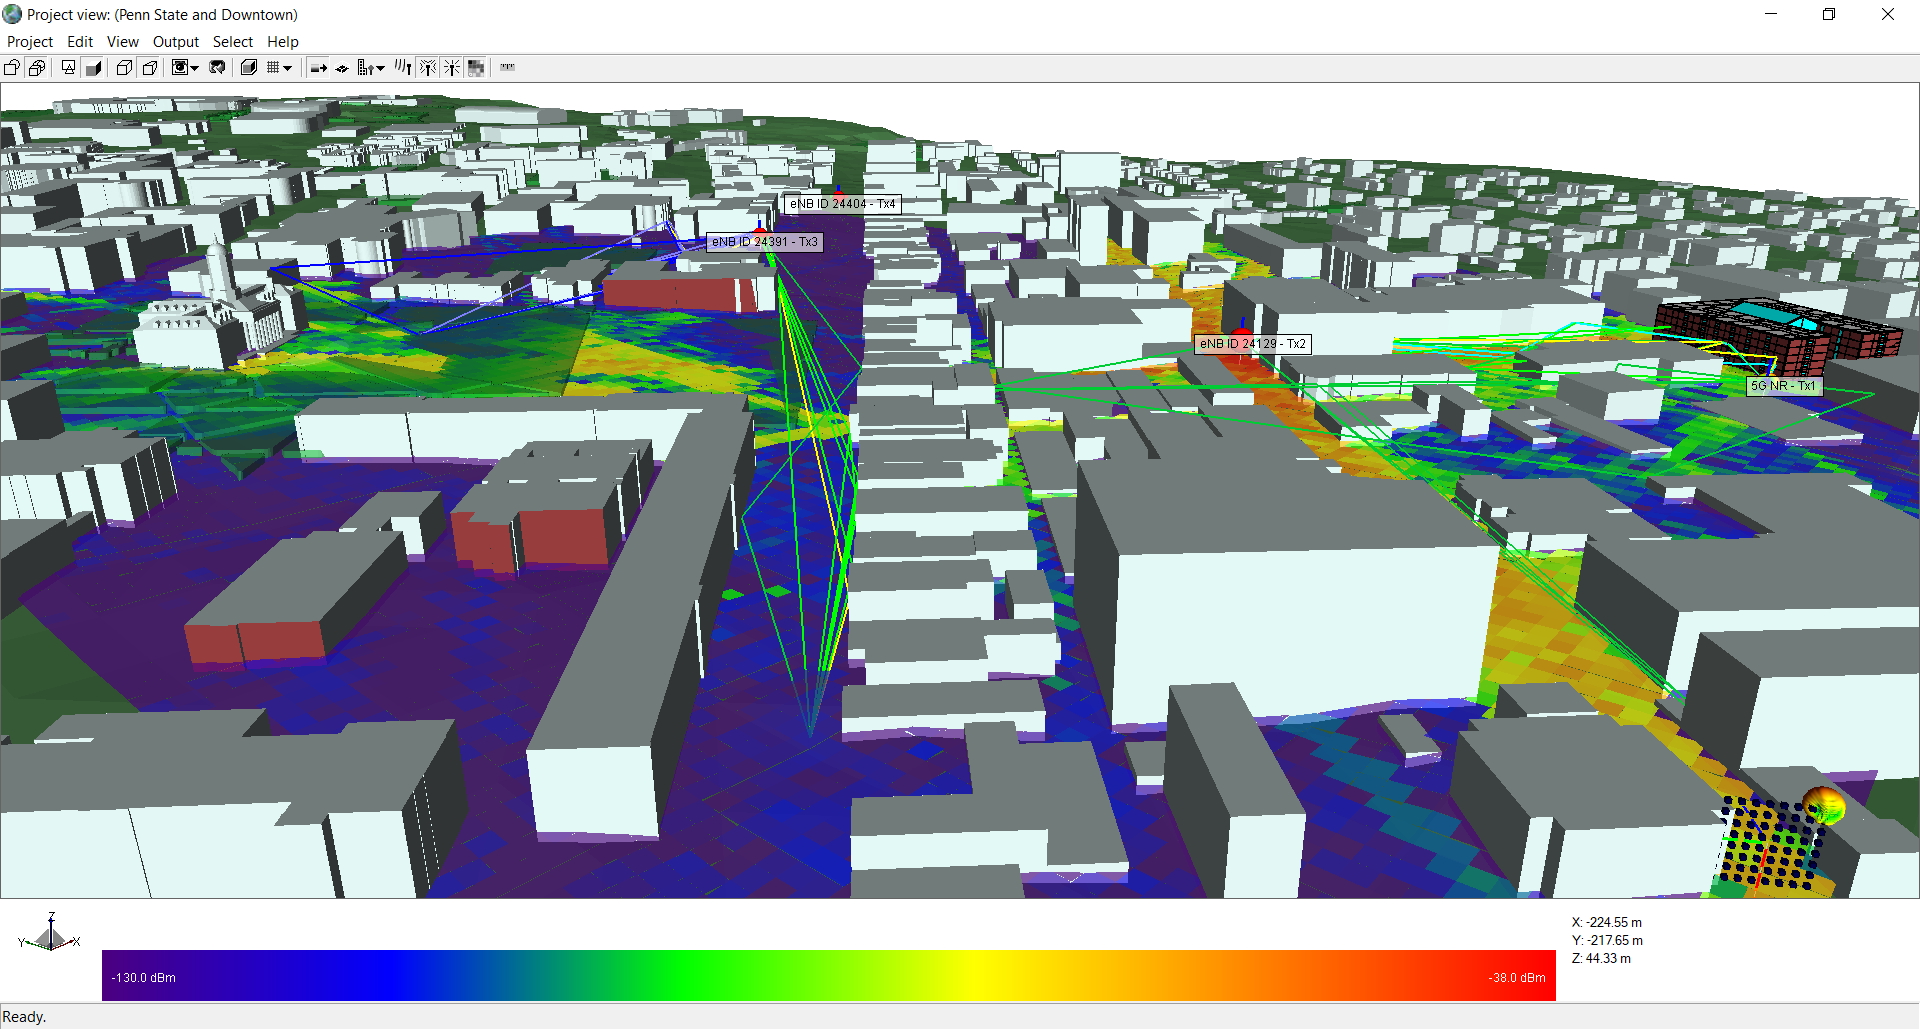Open dropdown next to eye view icon
The width and height of the screenshot is (1920, 1030).
pos(195,68)
